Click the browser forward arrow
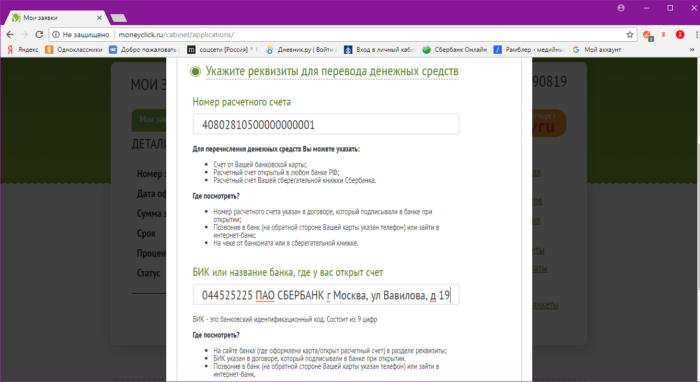Viewport: 700px width, 382px height. [x=24, y=34]
